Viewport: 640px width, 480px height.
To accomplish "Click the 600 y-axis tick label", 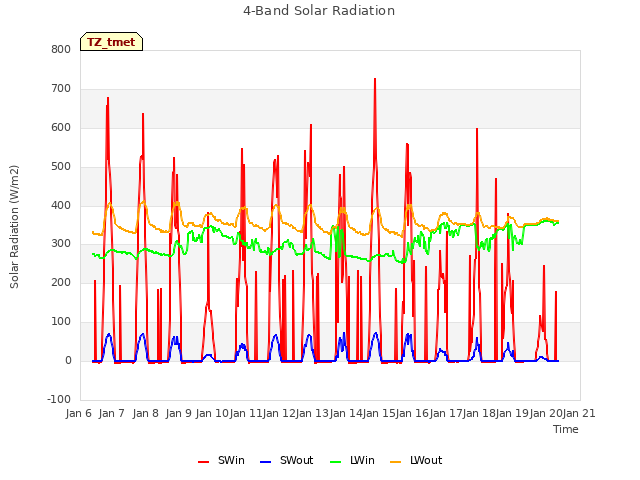I will 61,127.
